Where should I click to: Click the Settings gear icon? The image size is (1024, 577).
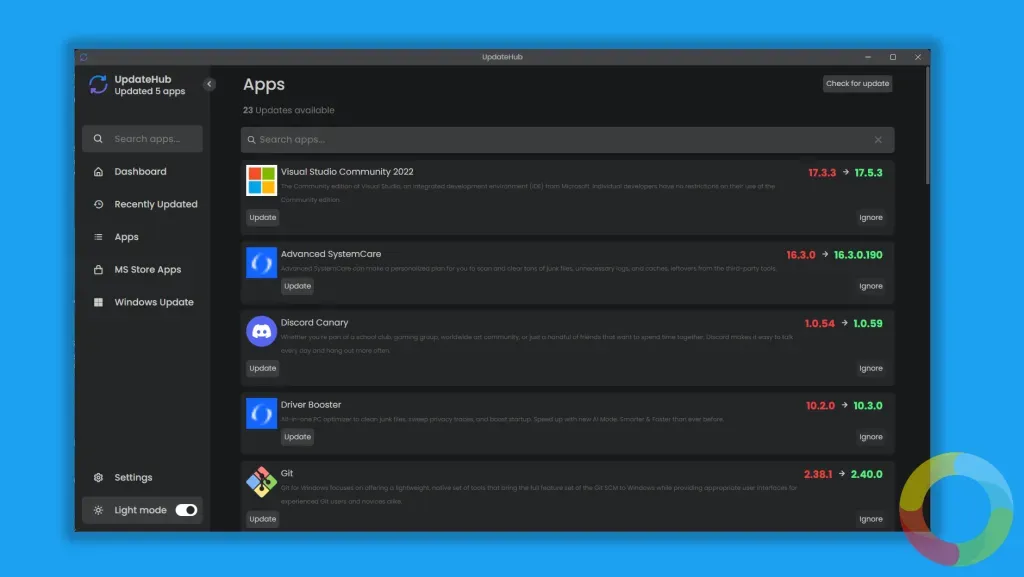click(98, 477)
